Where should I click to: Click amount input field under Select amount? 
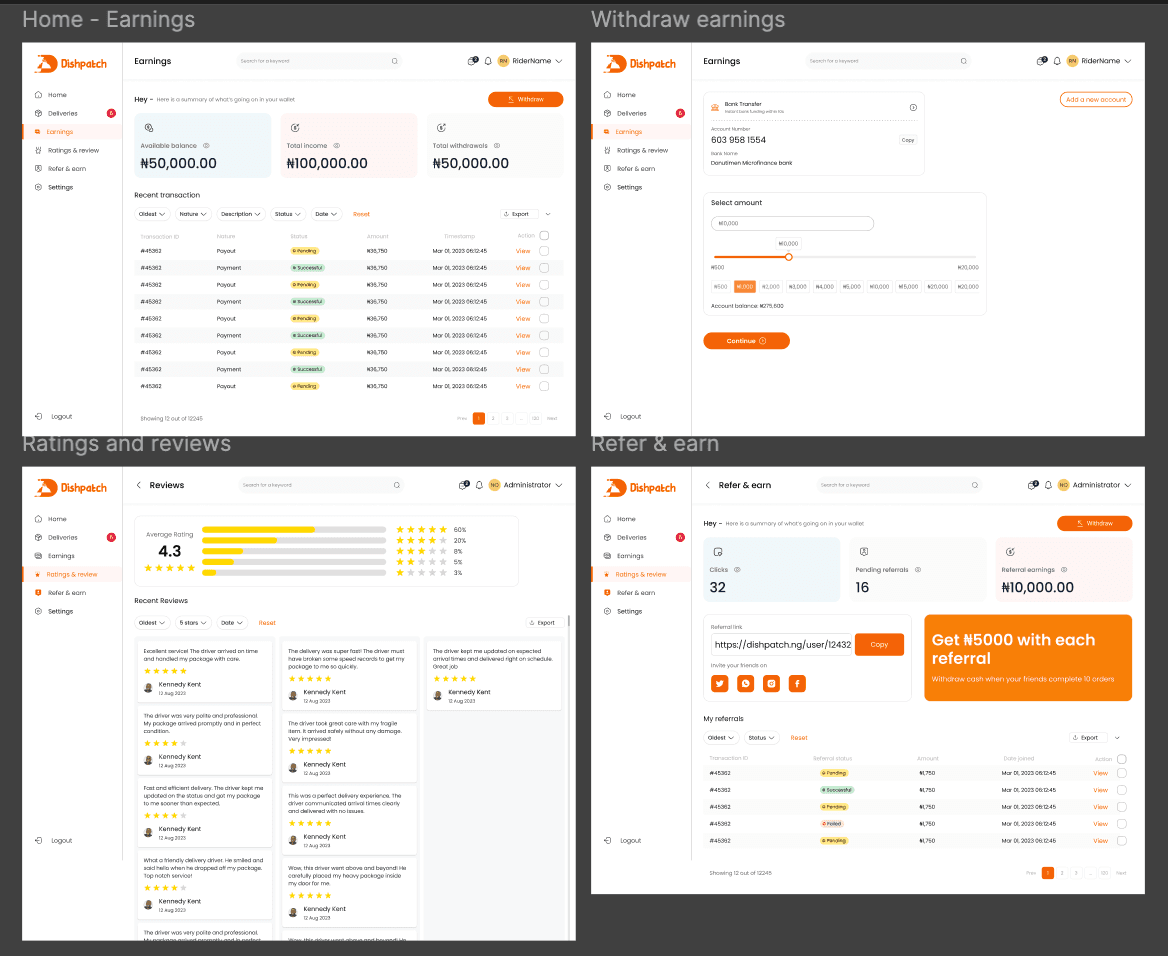(792, 224)
